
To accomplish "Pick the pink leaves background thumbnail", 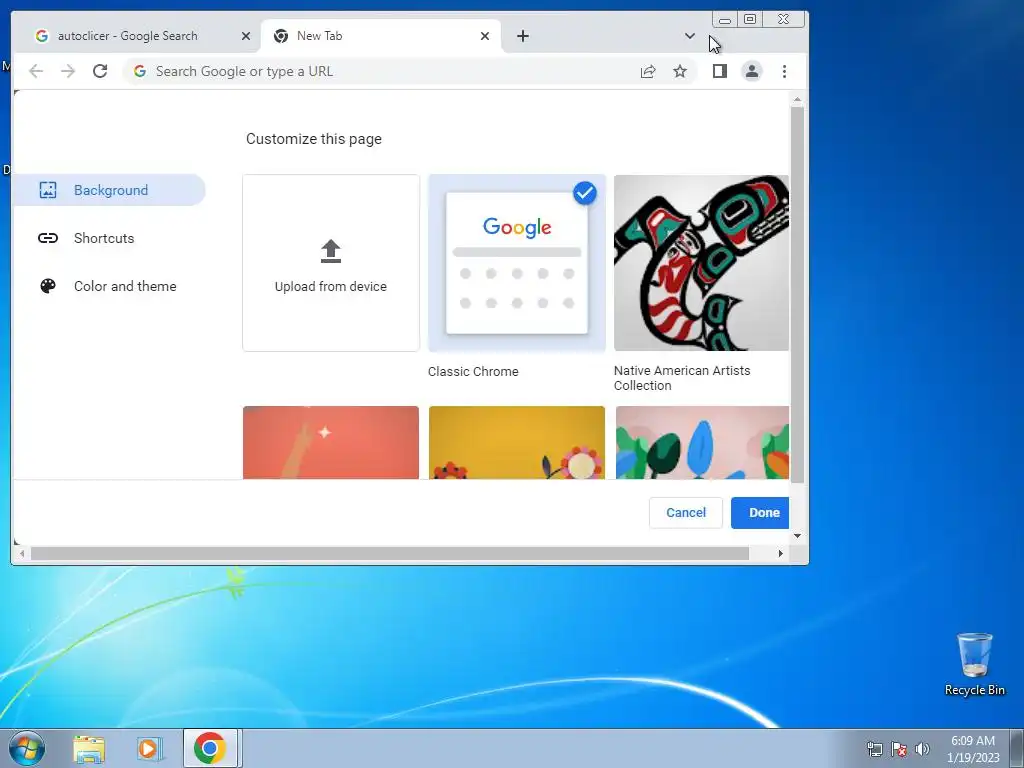I will (x=702, y=442).
